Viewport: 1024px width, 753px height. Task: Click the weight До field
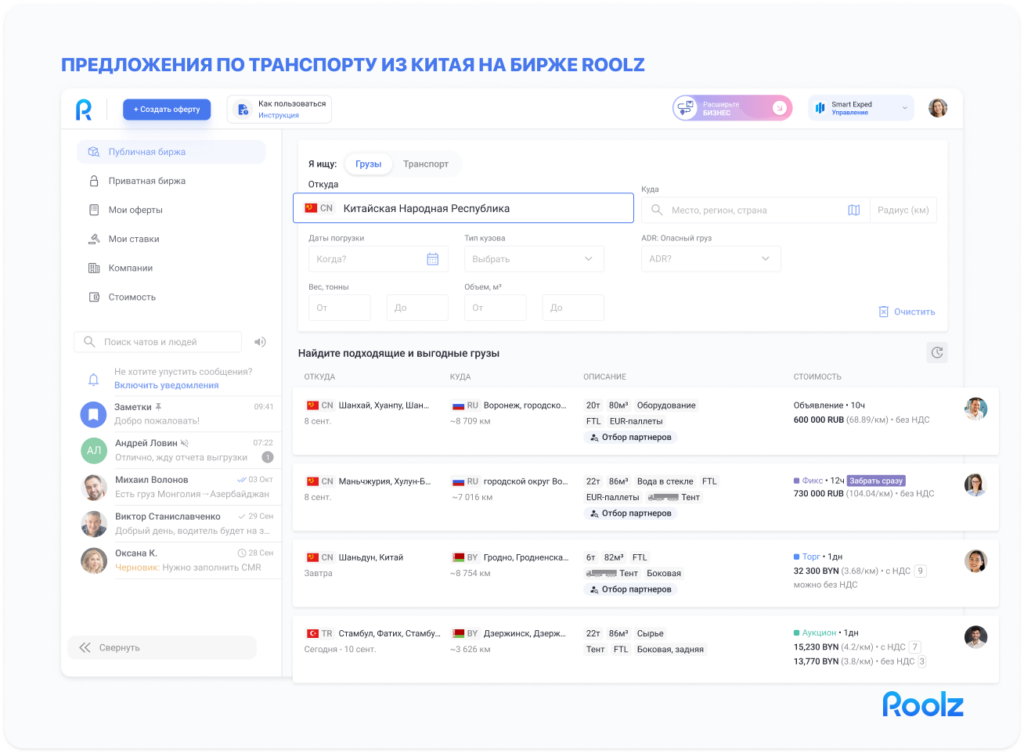click(x=417, y=308)
